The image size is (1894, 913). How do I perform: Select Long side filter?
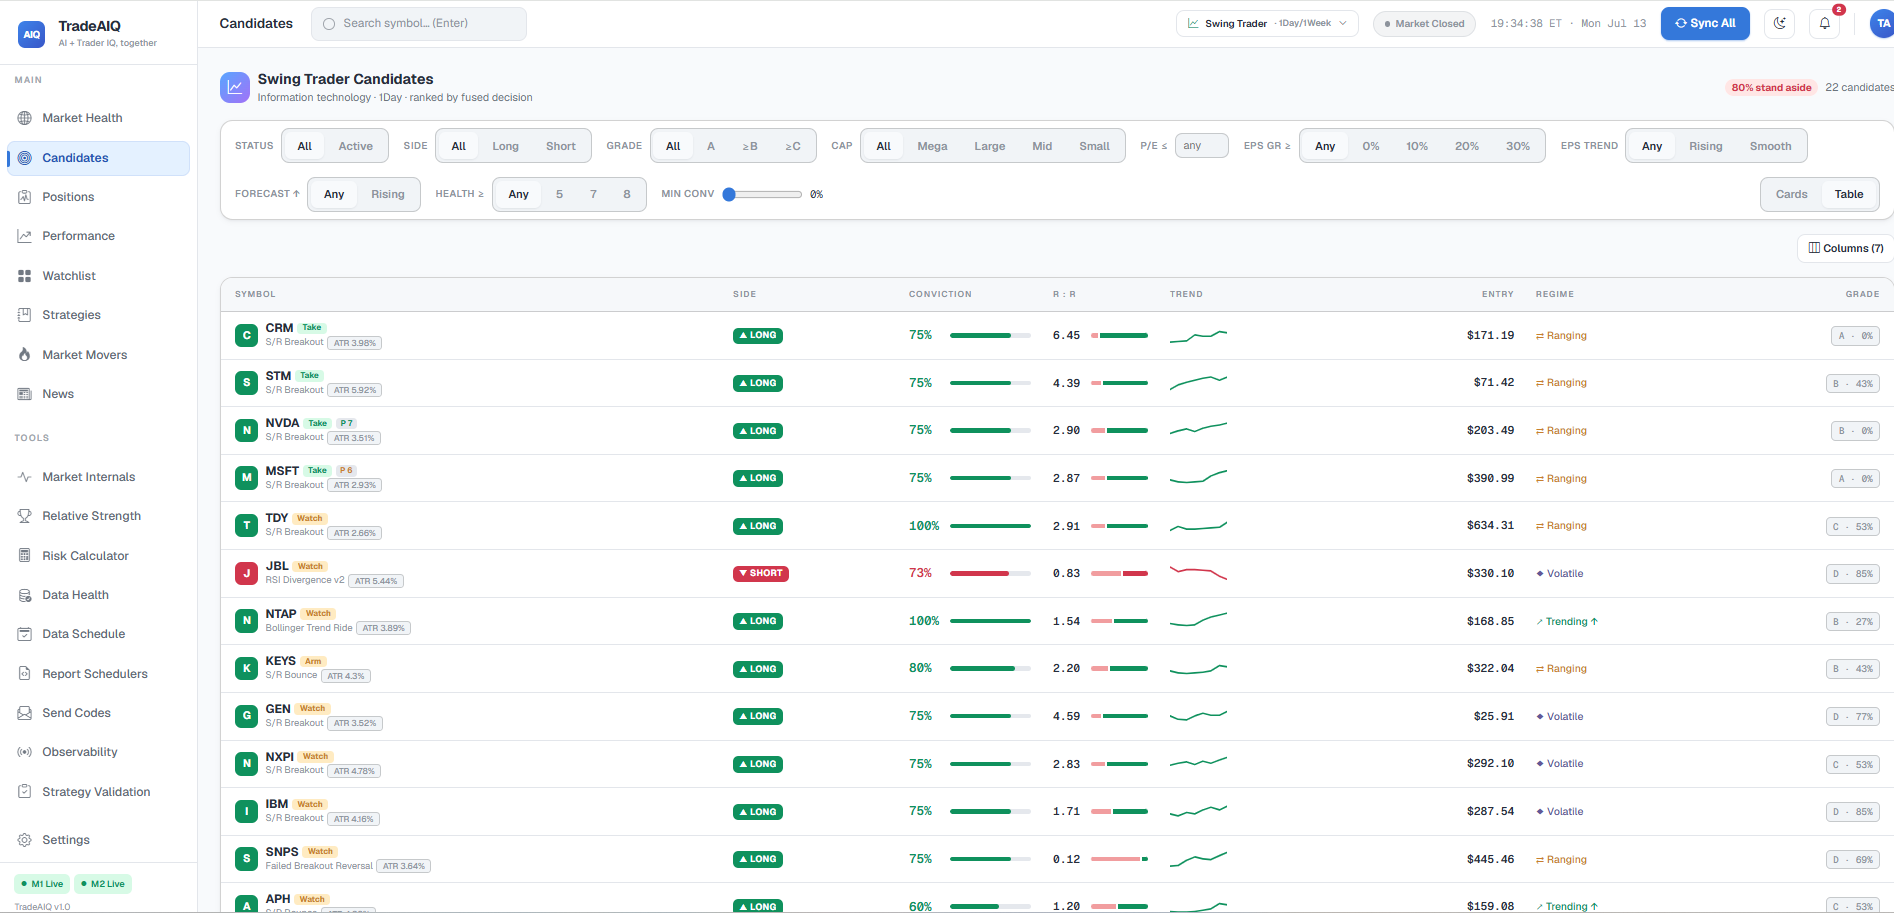pos(505,146)
